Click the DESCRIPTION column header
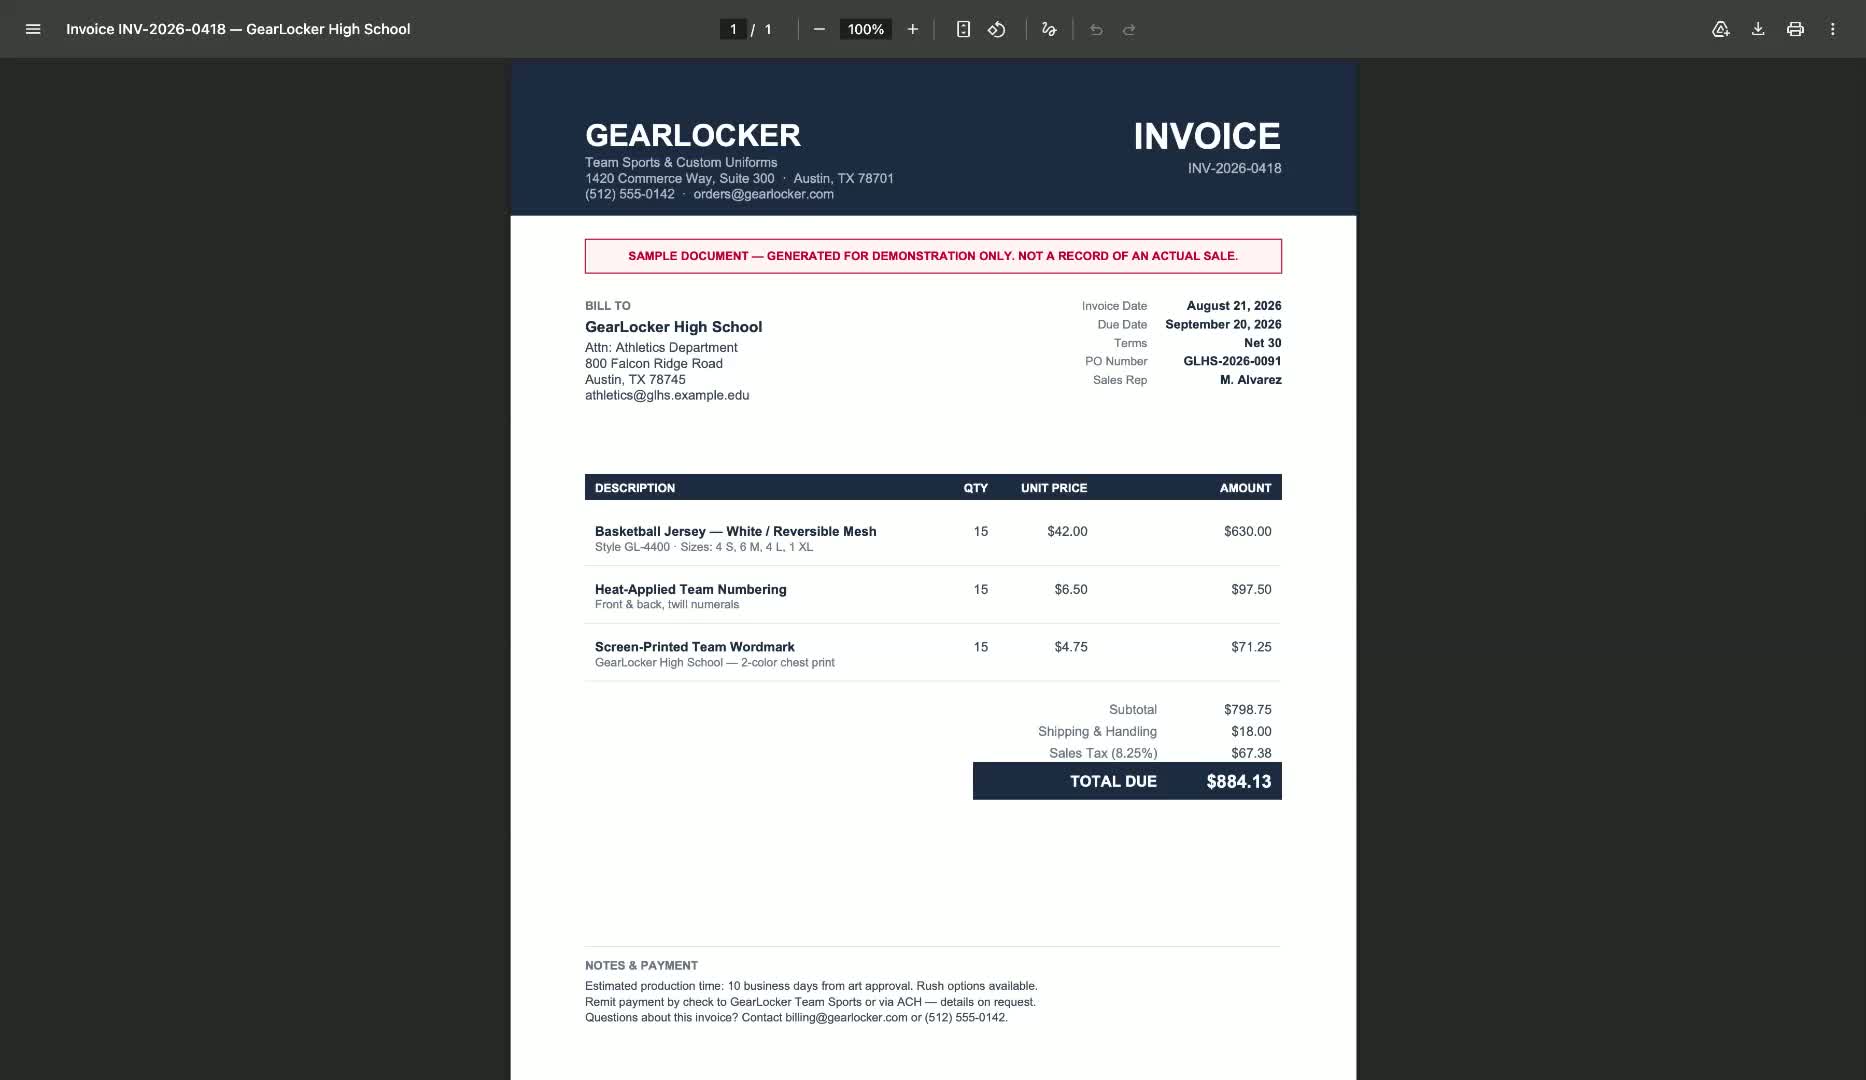 point(635,488)
